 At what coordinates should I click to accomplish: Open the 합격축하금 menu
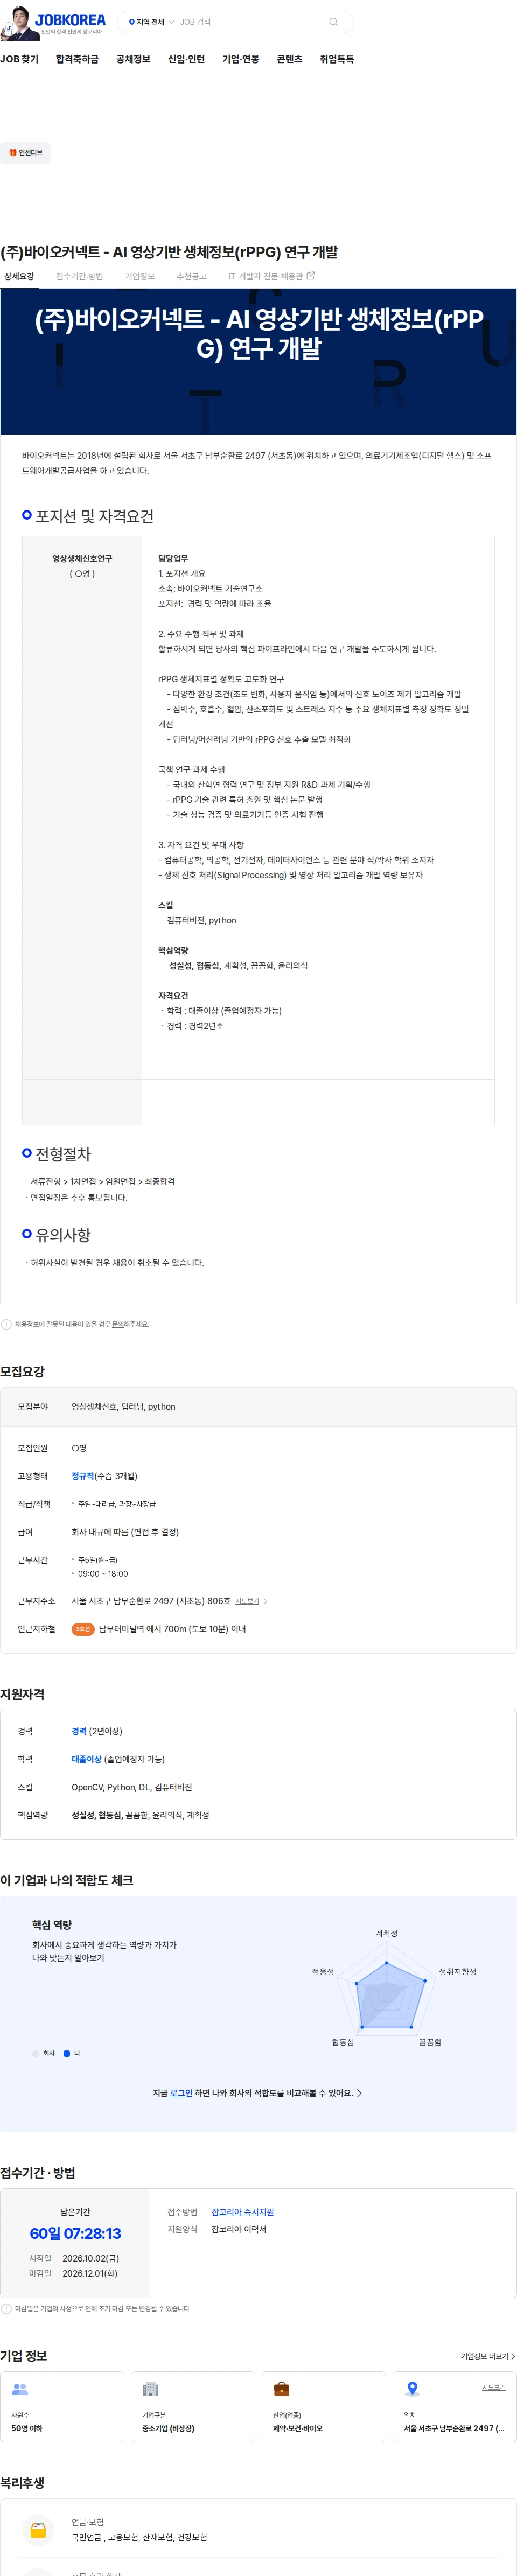77,59
